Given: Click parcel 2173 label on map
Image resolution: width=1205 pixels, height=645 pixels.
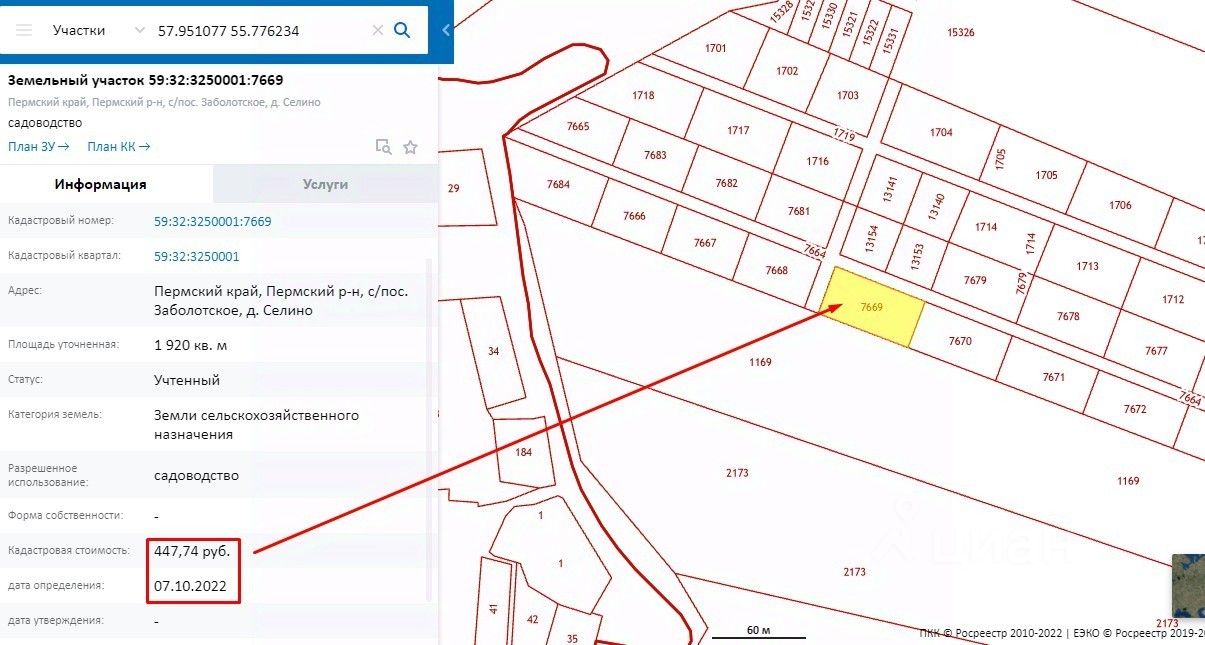Looking at the screenshot, I should (736, 473).
